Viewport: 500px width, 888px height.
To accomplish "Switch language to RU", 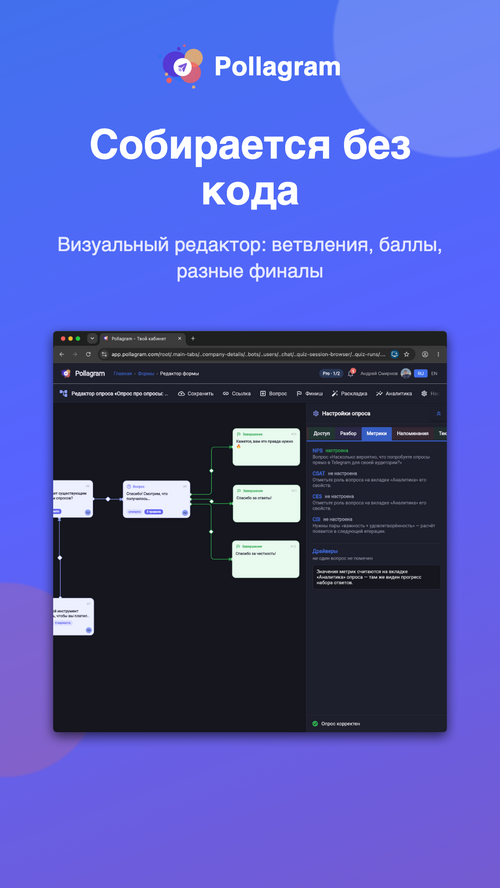I will pyautogui.click(x=421, y=374).
